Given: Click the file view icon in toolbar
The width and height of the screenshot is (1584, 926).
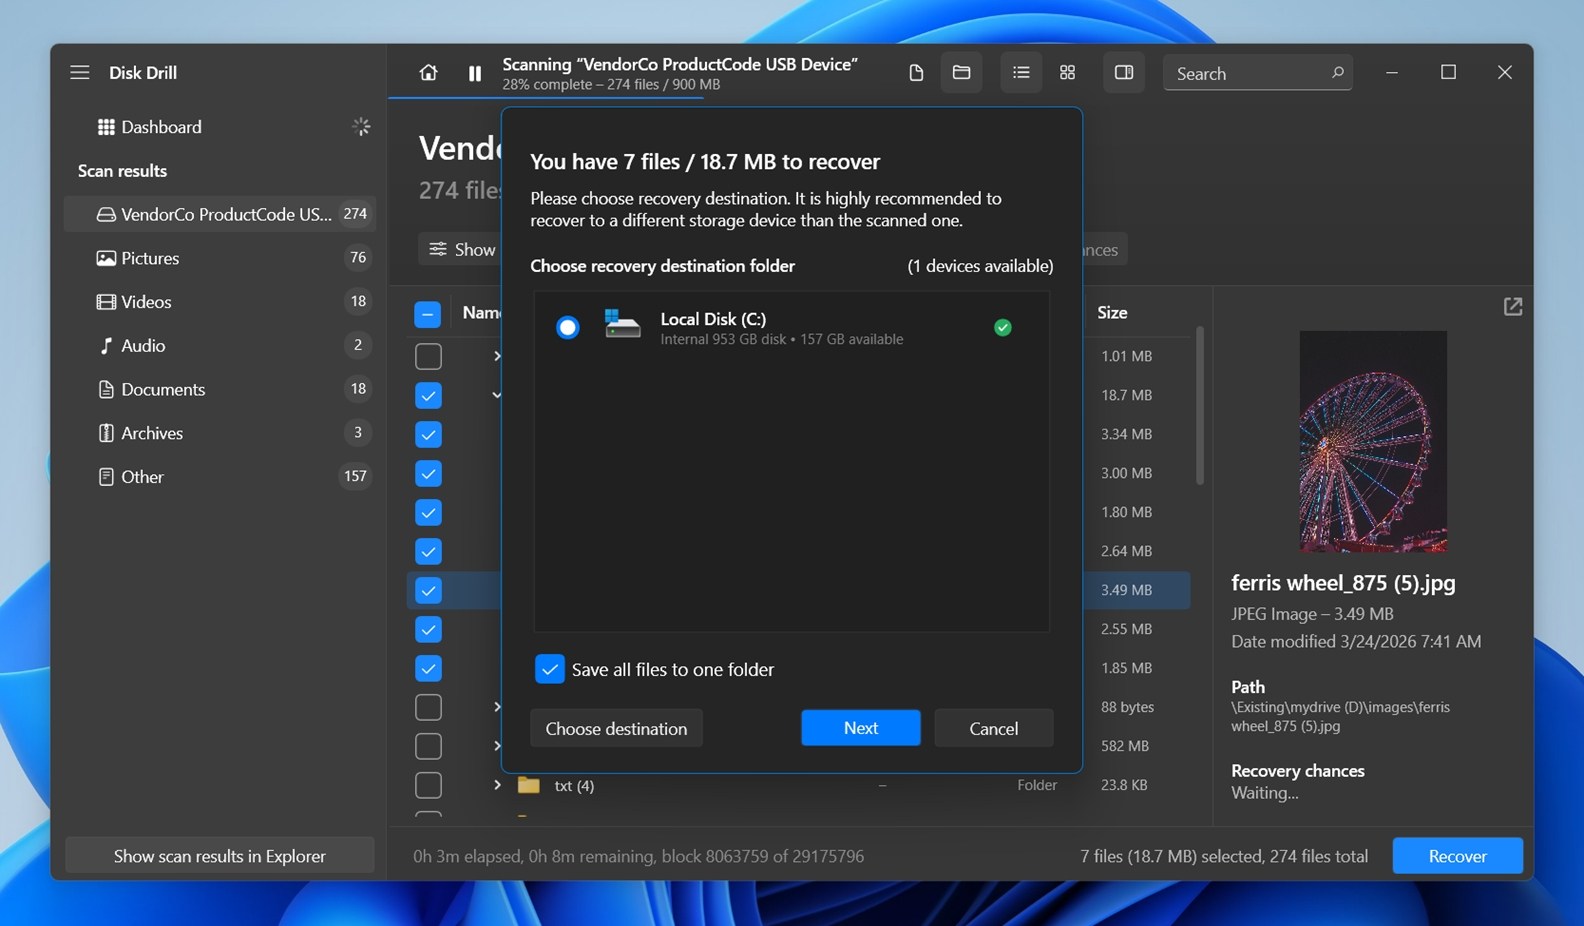Looking at the screenshot, I should click(x=915, y=73).
